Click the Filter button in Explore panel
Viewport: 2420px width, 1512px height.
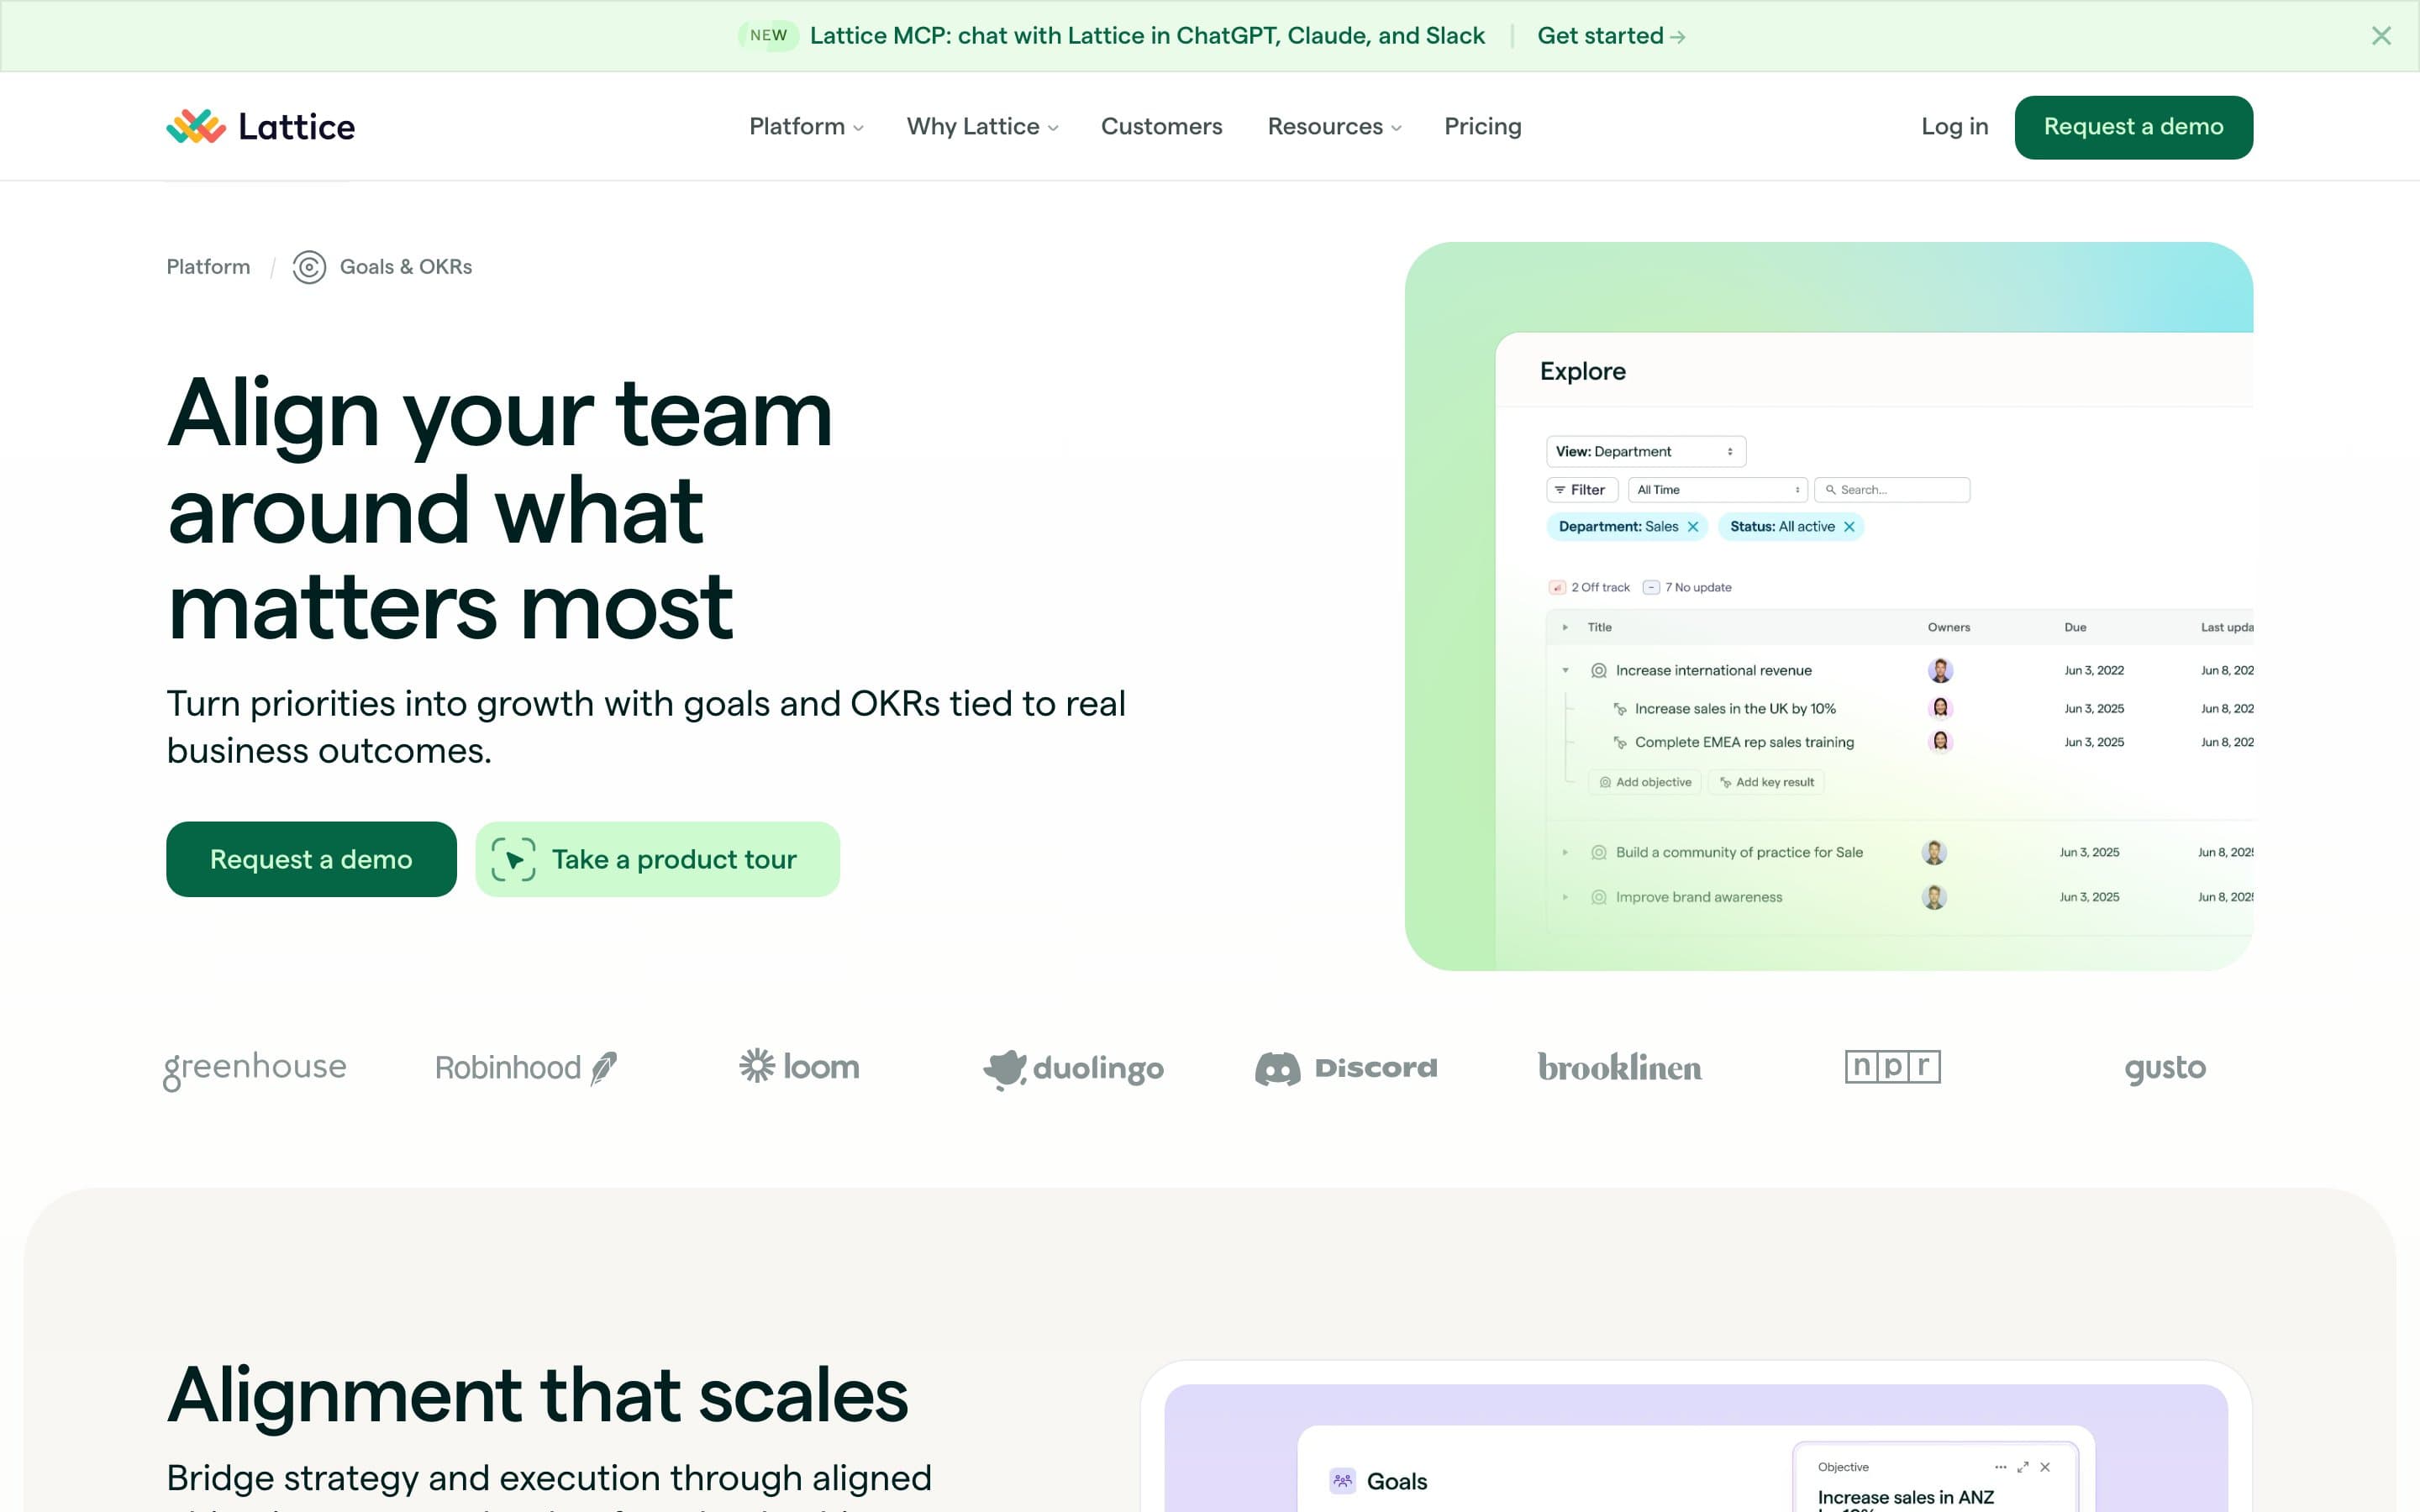[x=1581, y=490]
